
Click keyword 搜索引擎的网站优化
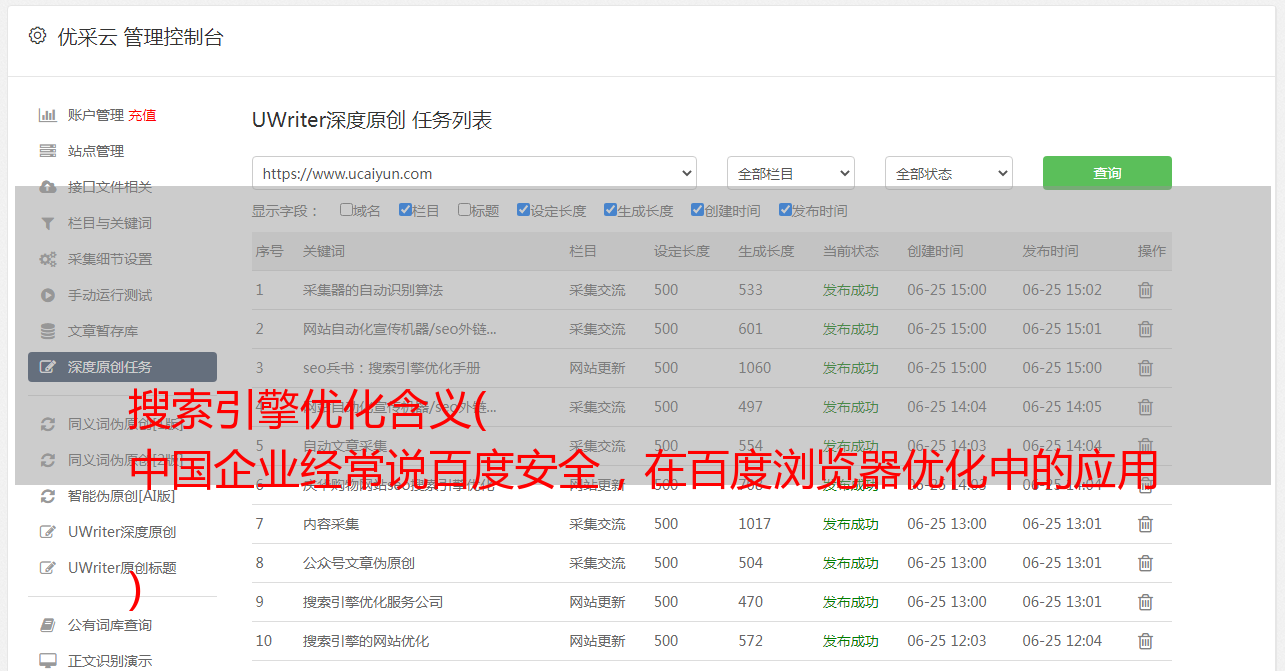coord(366,641)
